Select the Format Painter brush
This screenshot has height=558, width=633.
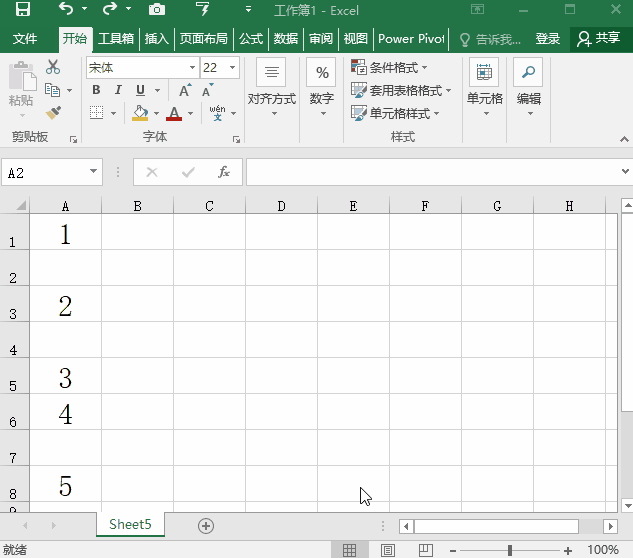pyautogui.click(x=53, y=113)
